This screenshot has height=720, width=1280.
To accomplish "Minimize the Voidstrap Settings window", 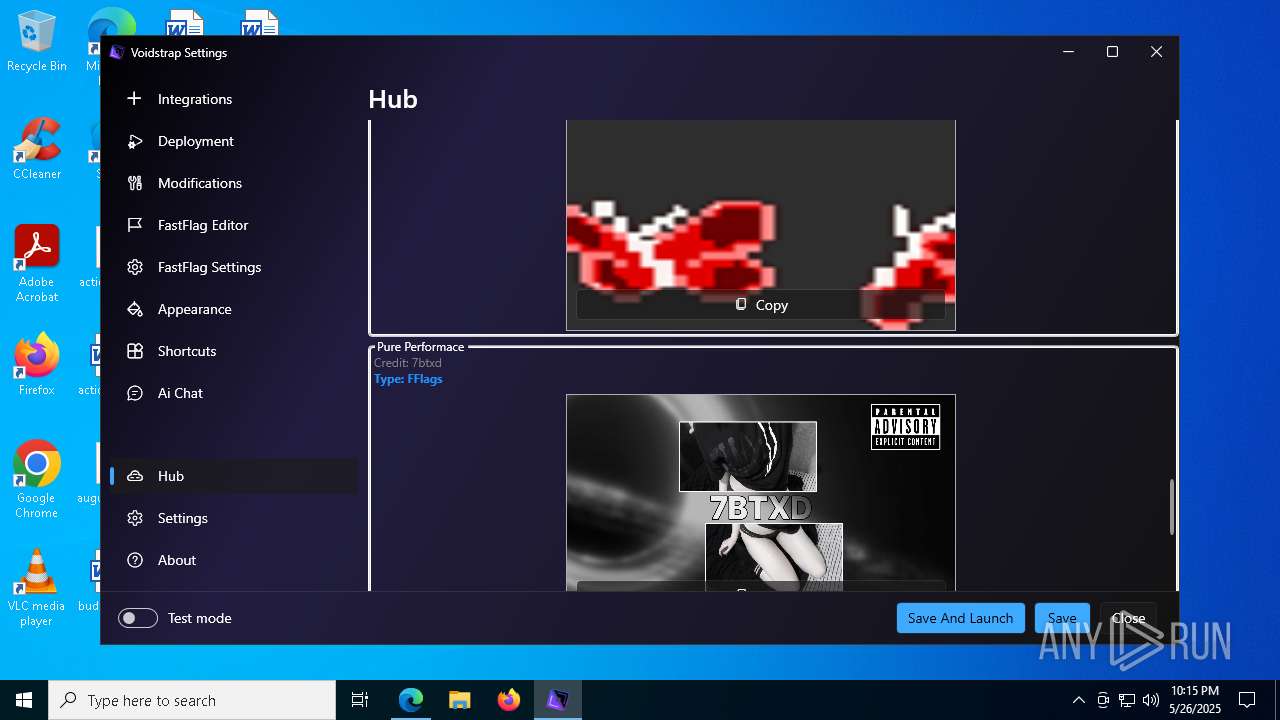I will click(x=1068, y=52).
